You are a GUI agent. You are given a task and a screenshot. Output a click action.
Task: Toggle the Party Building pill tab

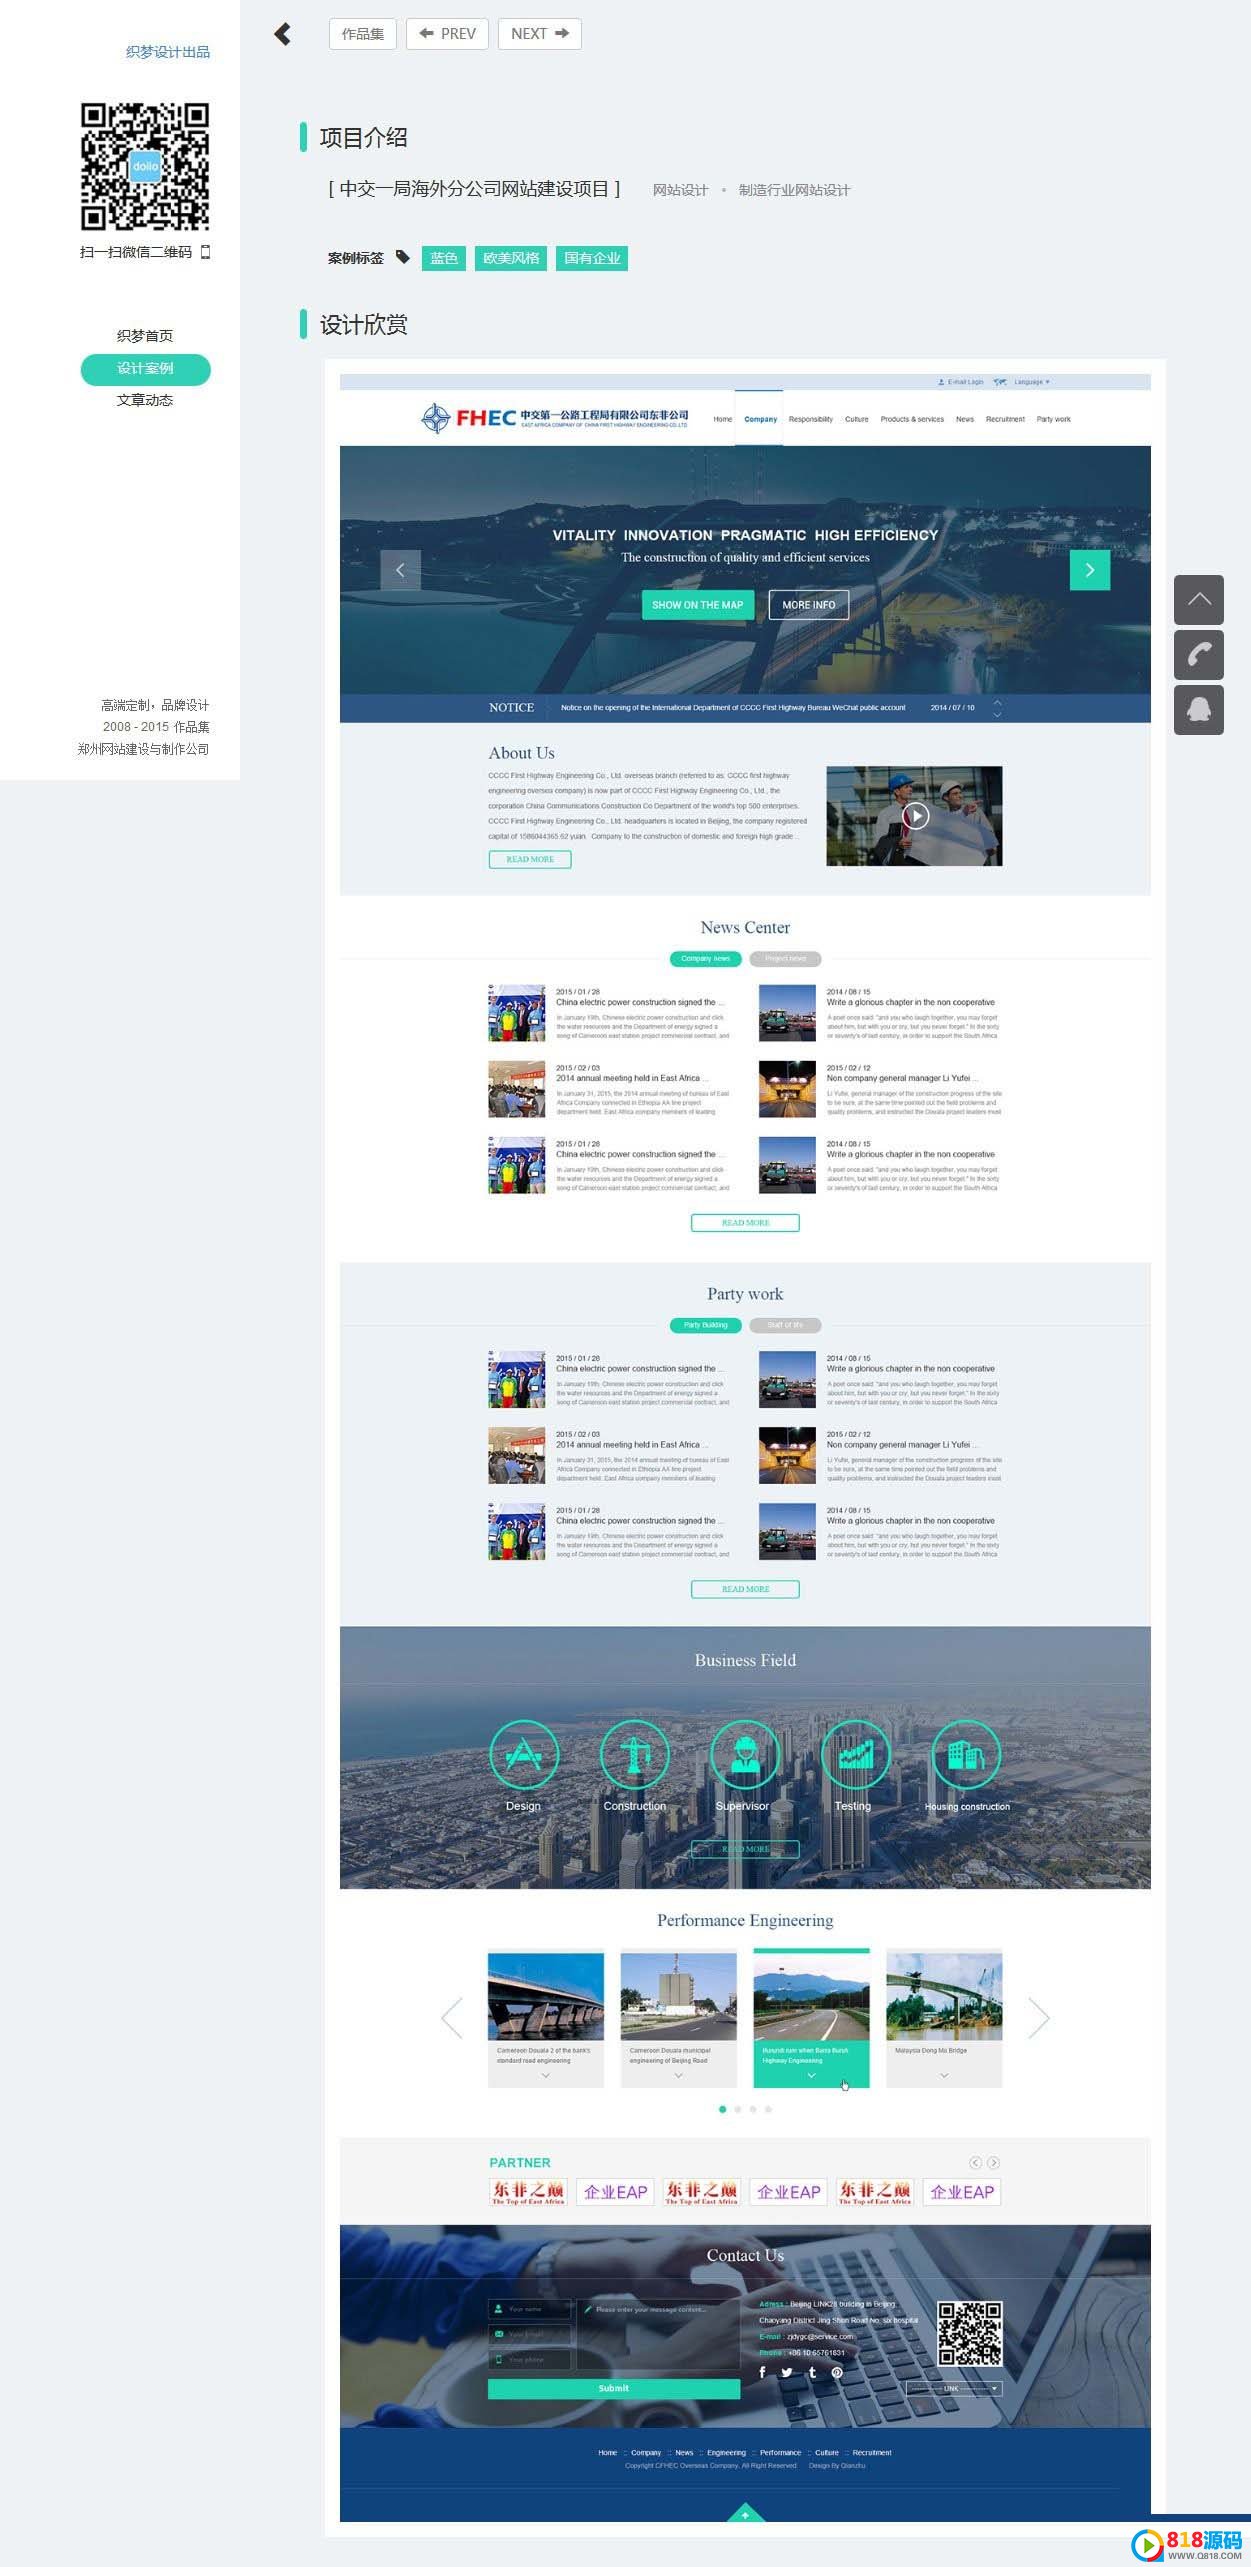tap(706, 1325)
